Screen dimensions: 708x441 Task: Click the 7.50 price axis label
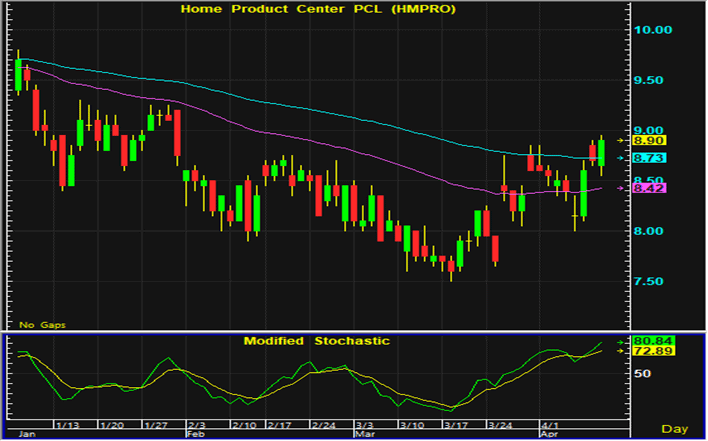tap(660, 281)
